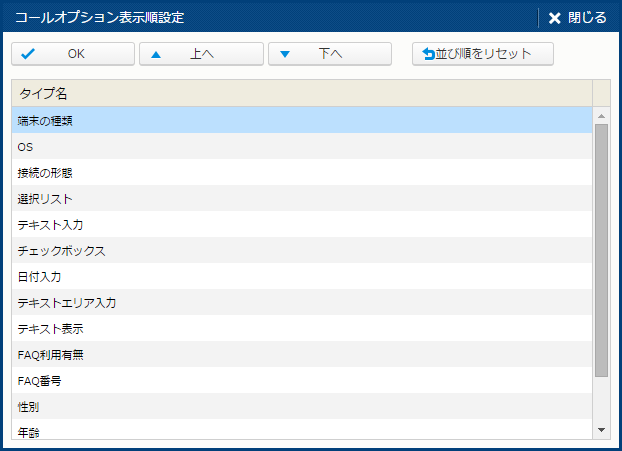
Task: Select the 接続の形態 row
Action: [x=301, y=172]
